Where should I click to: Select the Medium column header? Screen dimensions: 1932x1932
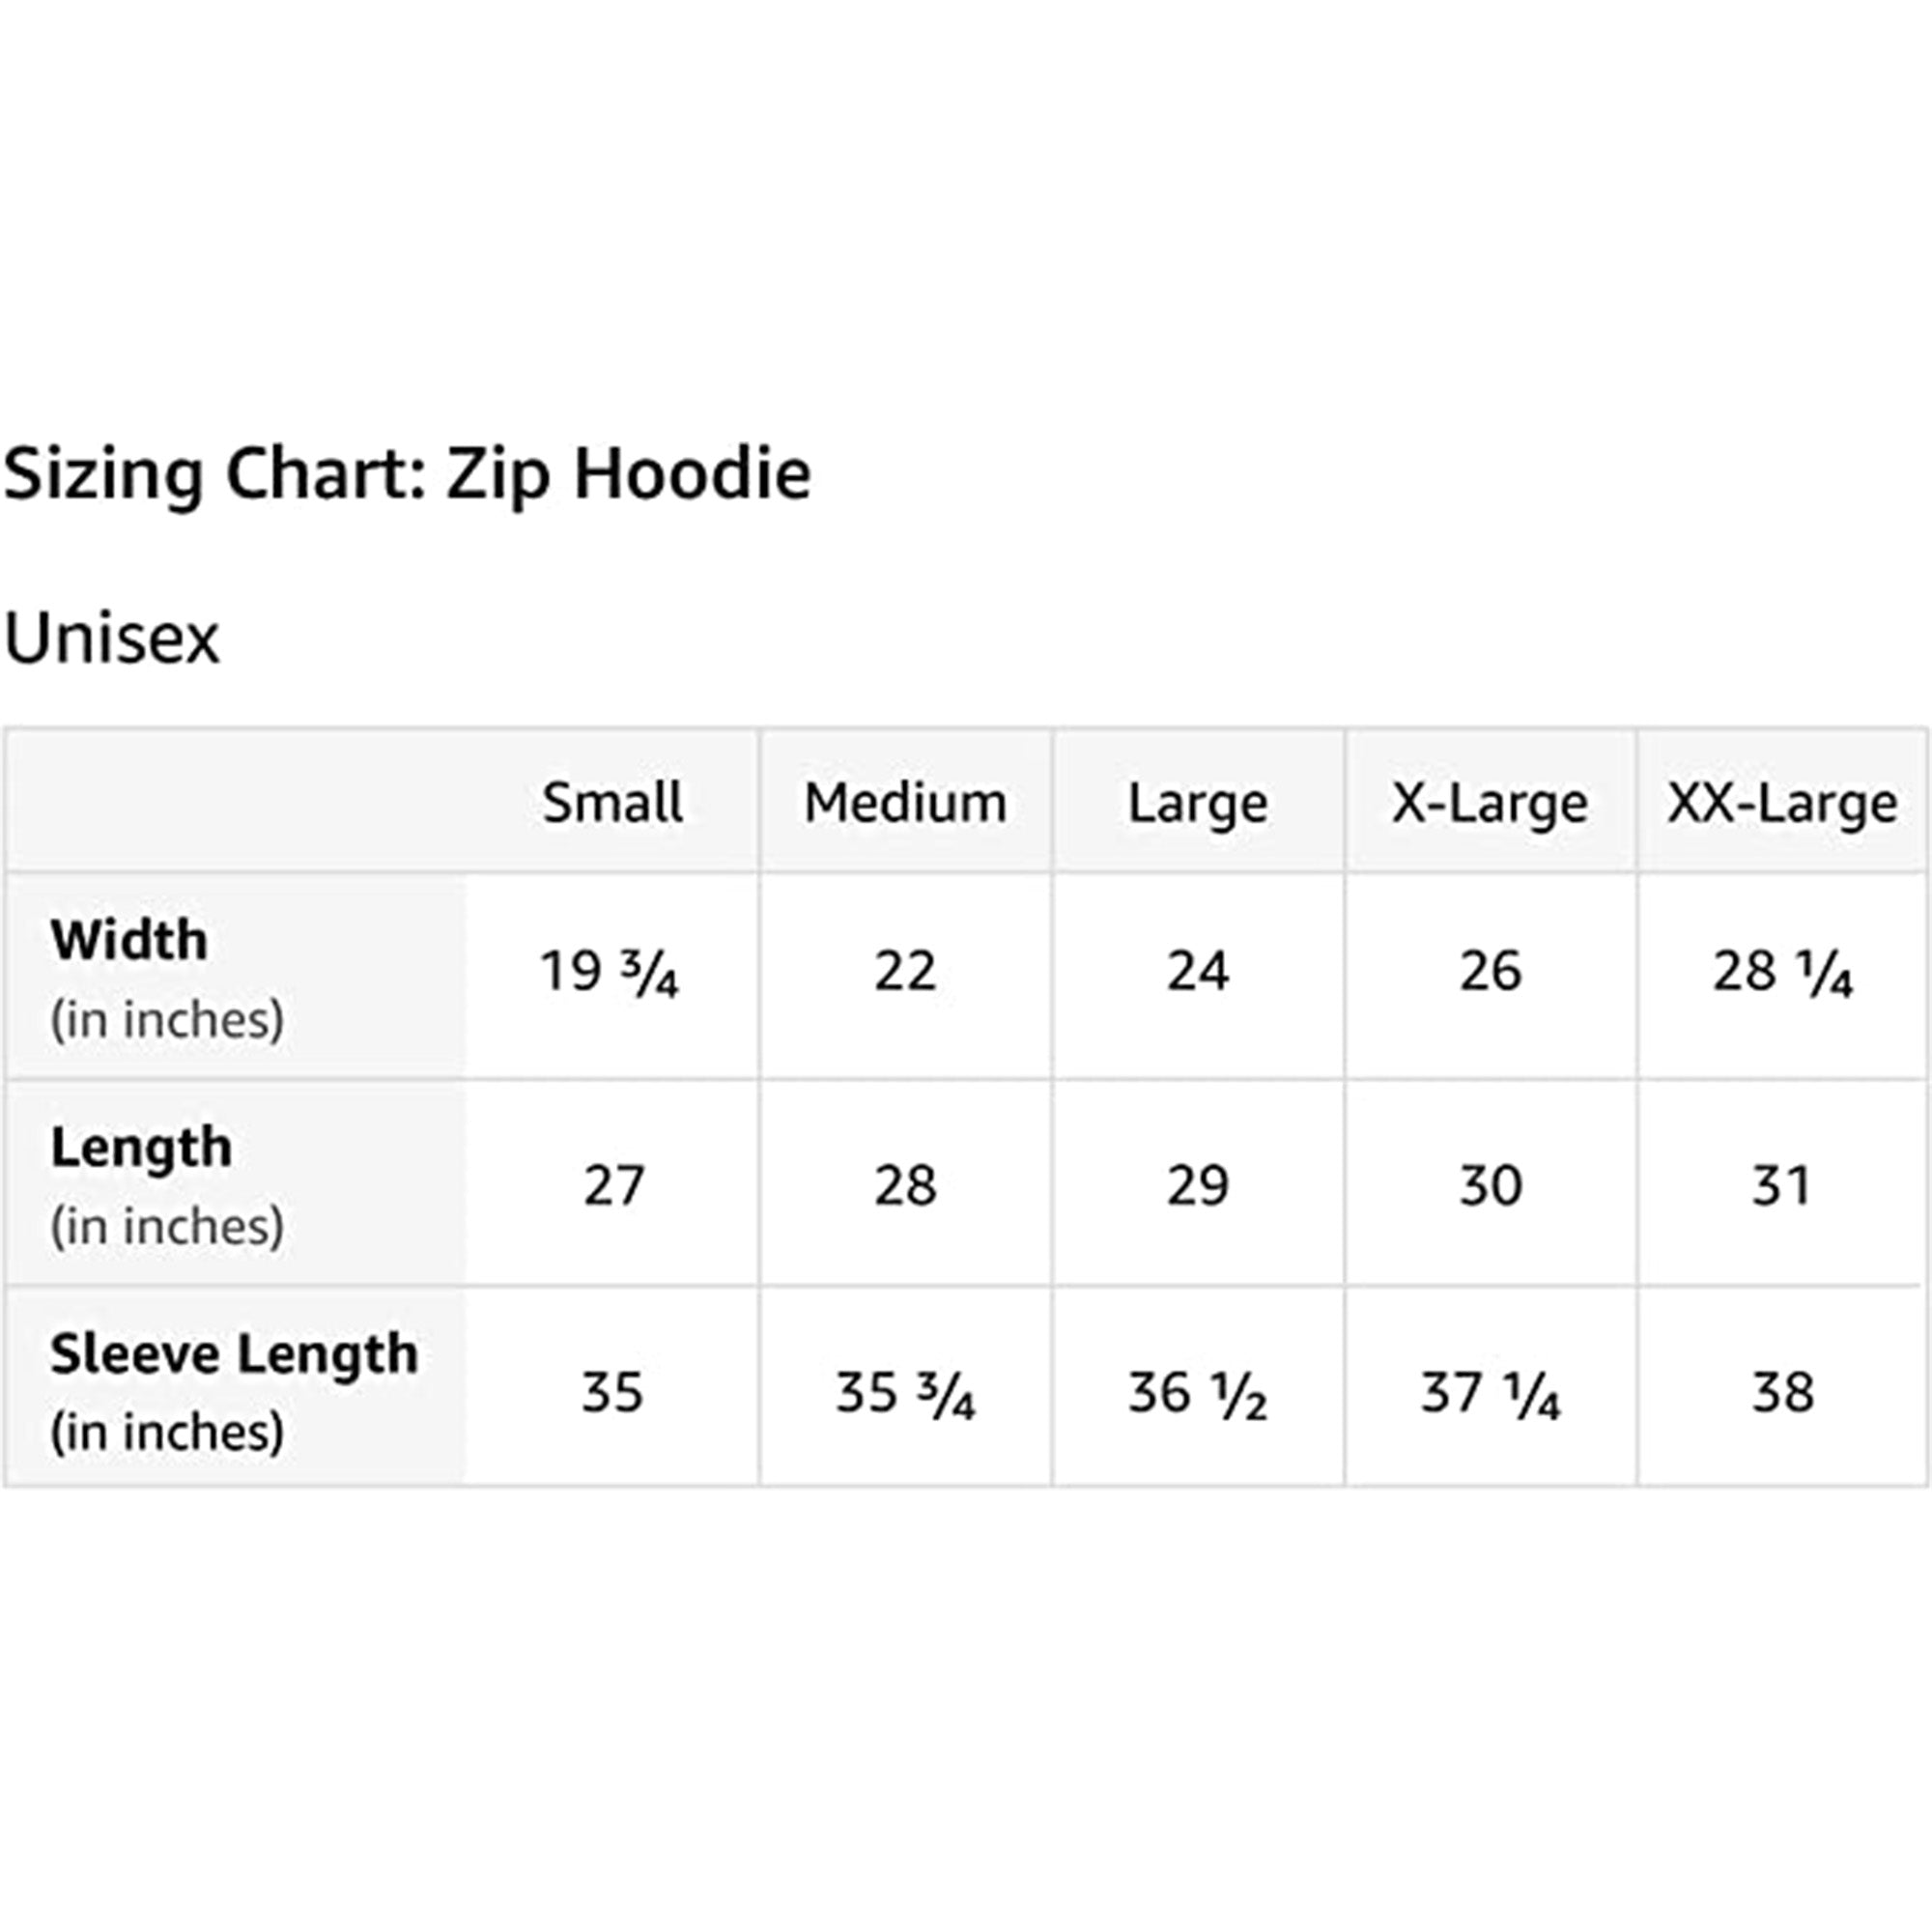905,803
